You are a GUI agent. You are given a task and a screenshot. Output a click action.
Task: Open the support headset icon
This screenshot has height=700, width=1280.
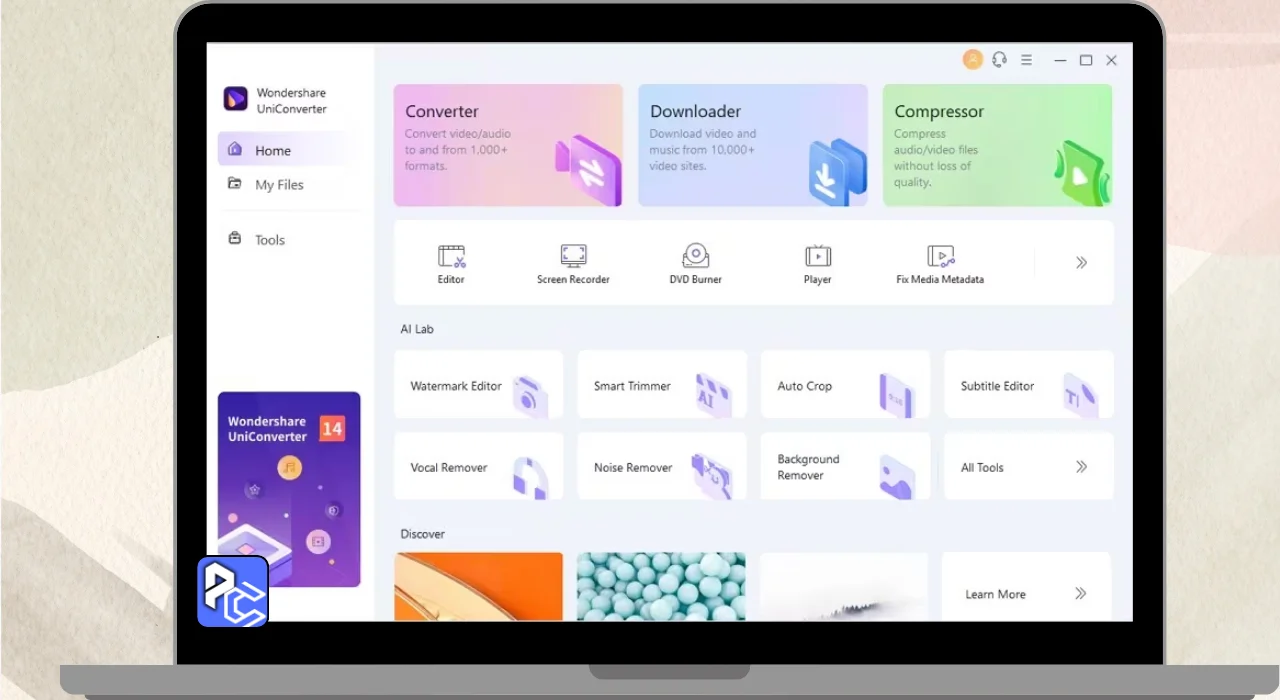999,60
